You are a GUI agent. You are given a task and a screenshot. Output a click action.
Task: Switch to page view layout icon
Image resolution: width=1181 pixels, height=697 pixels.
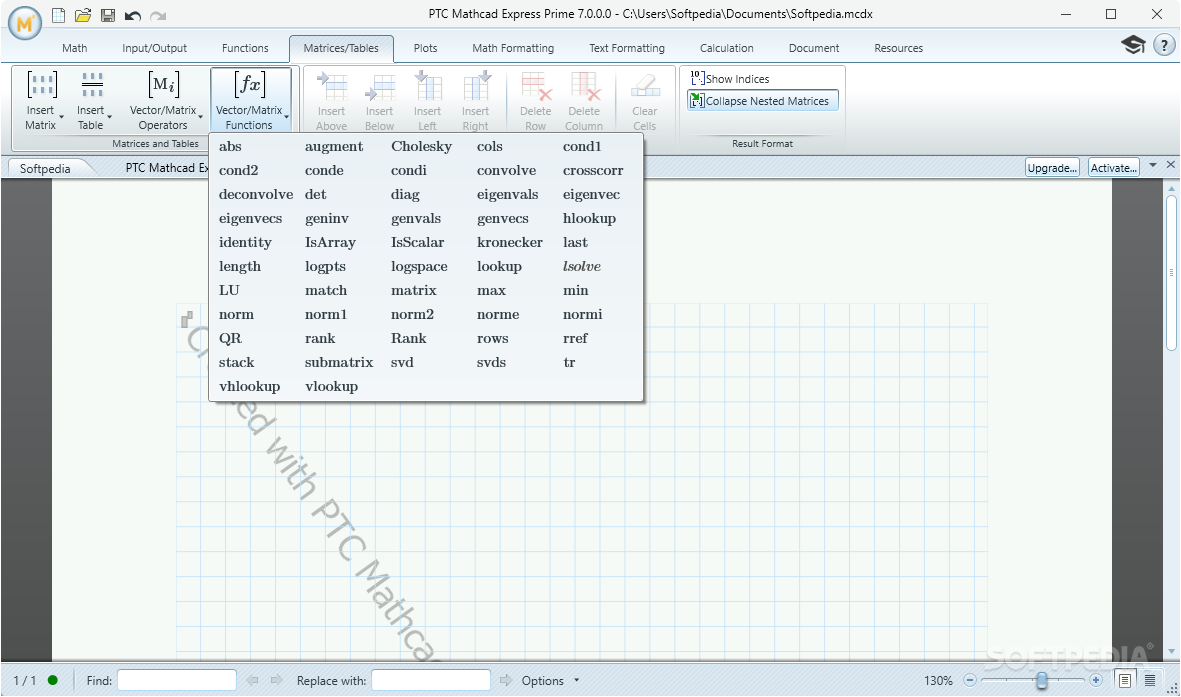coord(1125,680)
